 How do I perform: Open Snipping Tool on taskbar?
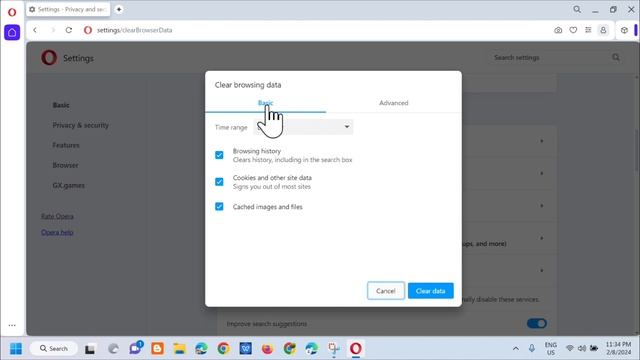point(333,349)
